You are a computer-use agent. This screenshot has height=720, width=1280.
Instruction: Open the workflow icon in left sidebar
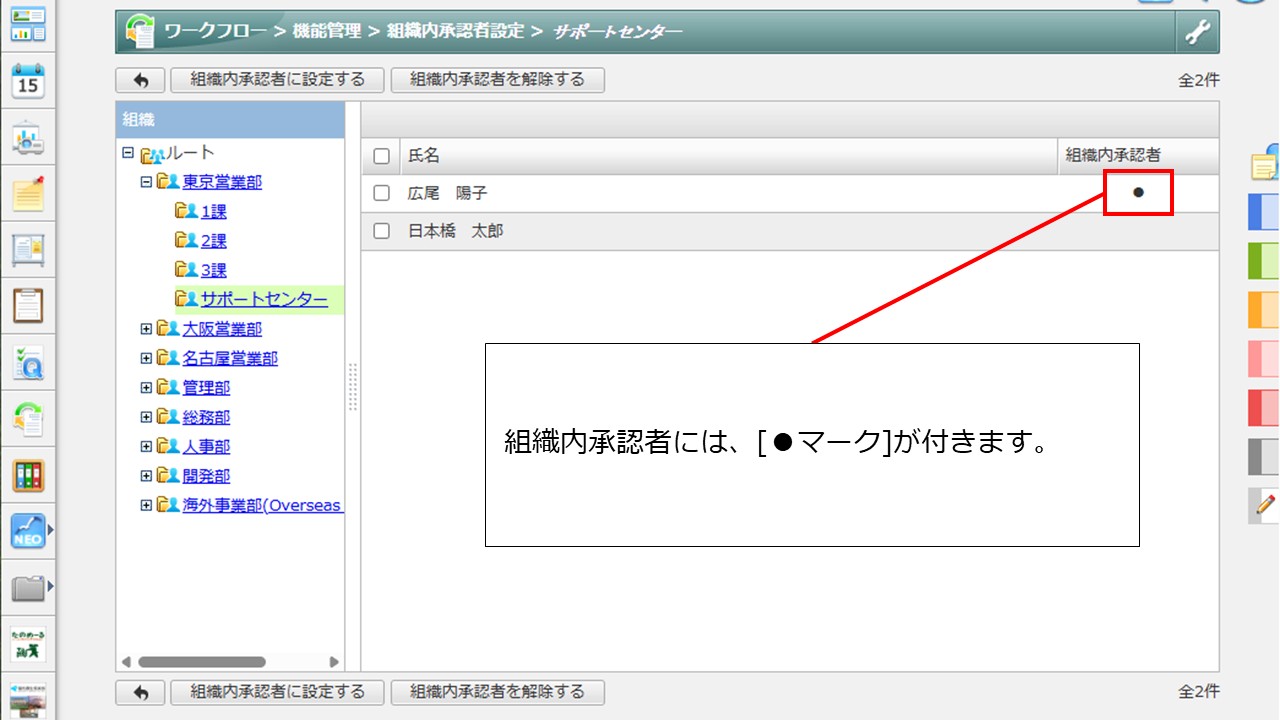28,418
